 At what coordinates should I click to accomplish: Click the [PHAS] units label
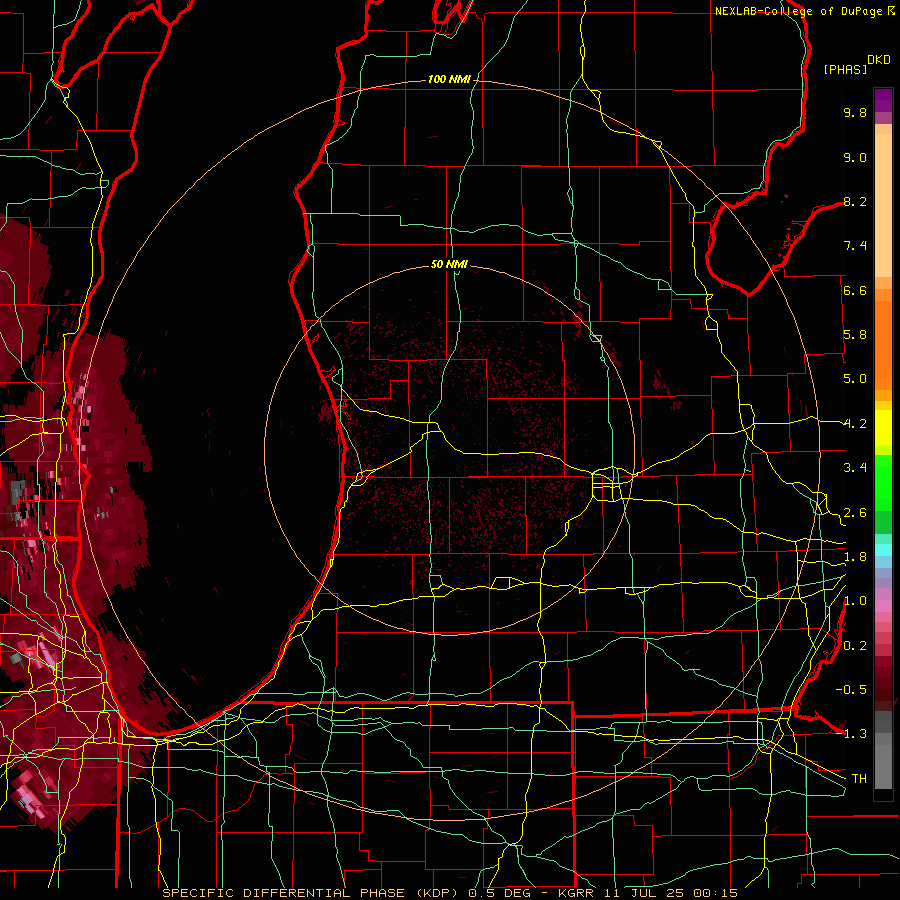click(x=845, y=69)
